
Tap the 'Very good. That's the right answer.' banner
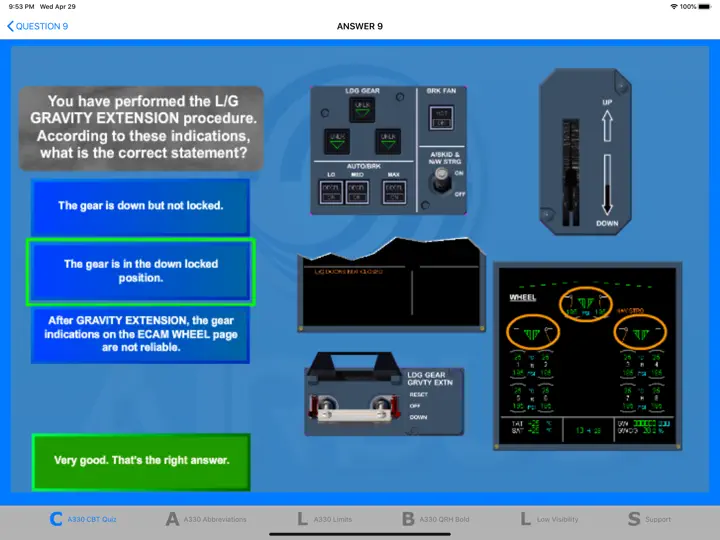[x=141, y=461]
